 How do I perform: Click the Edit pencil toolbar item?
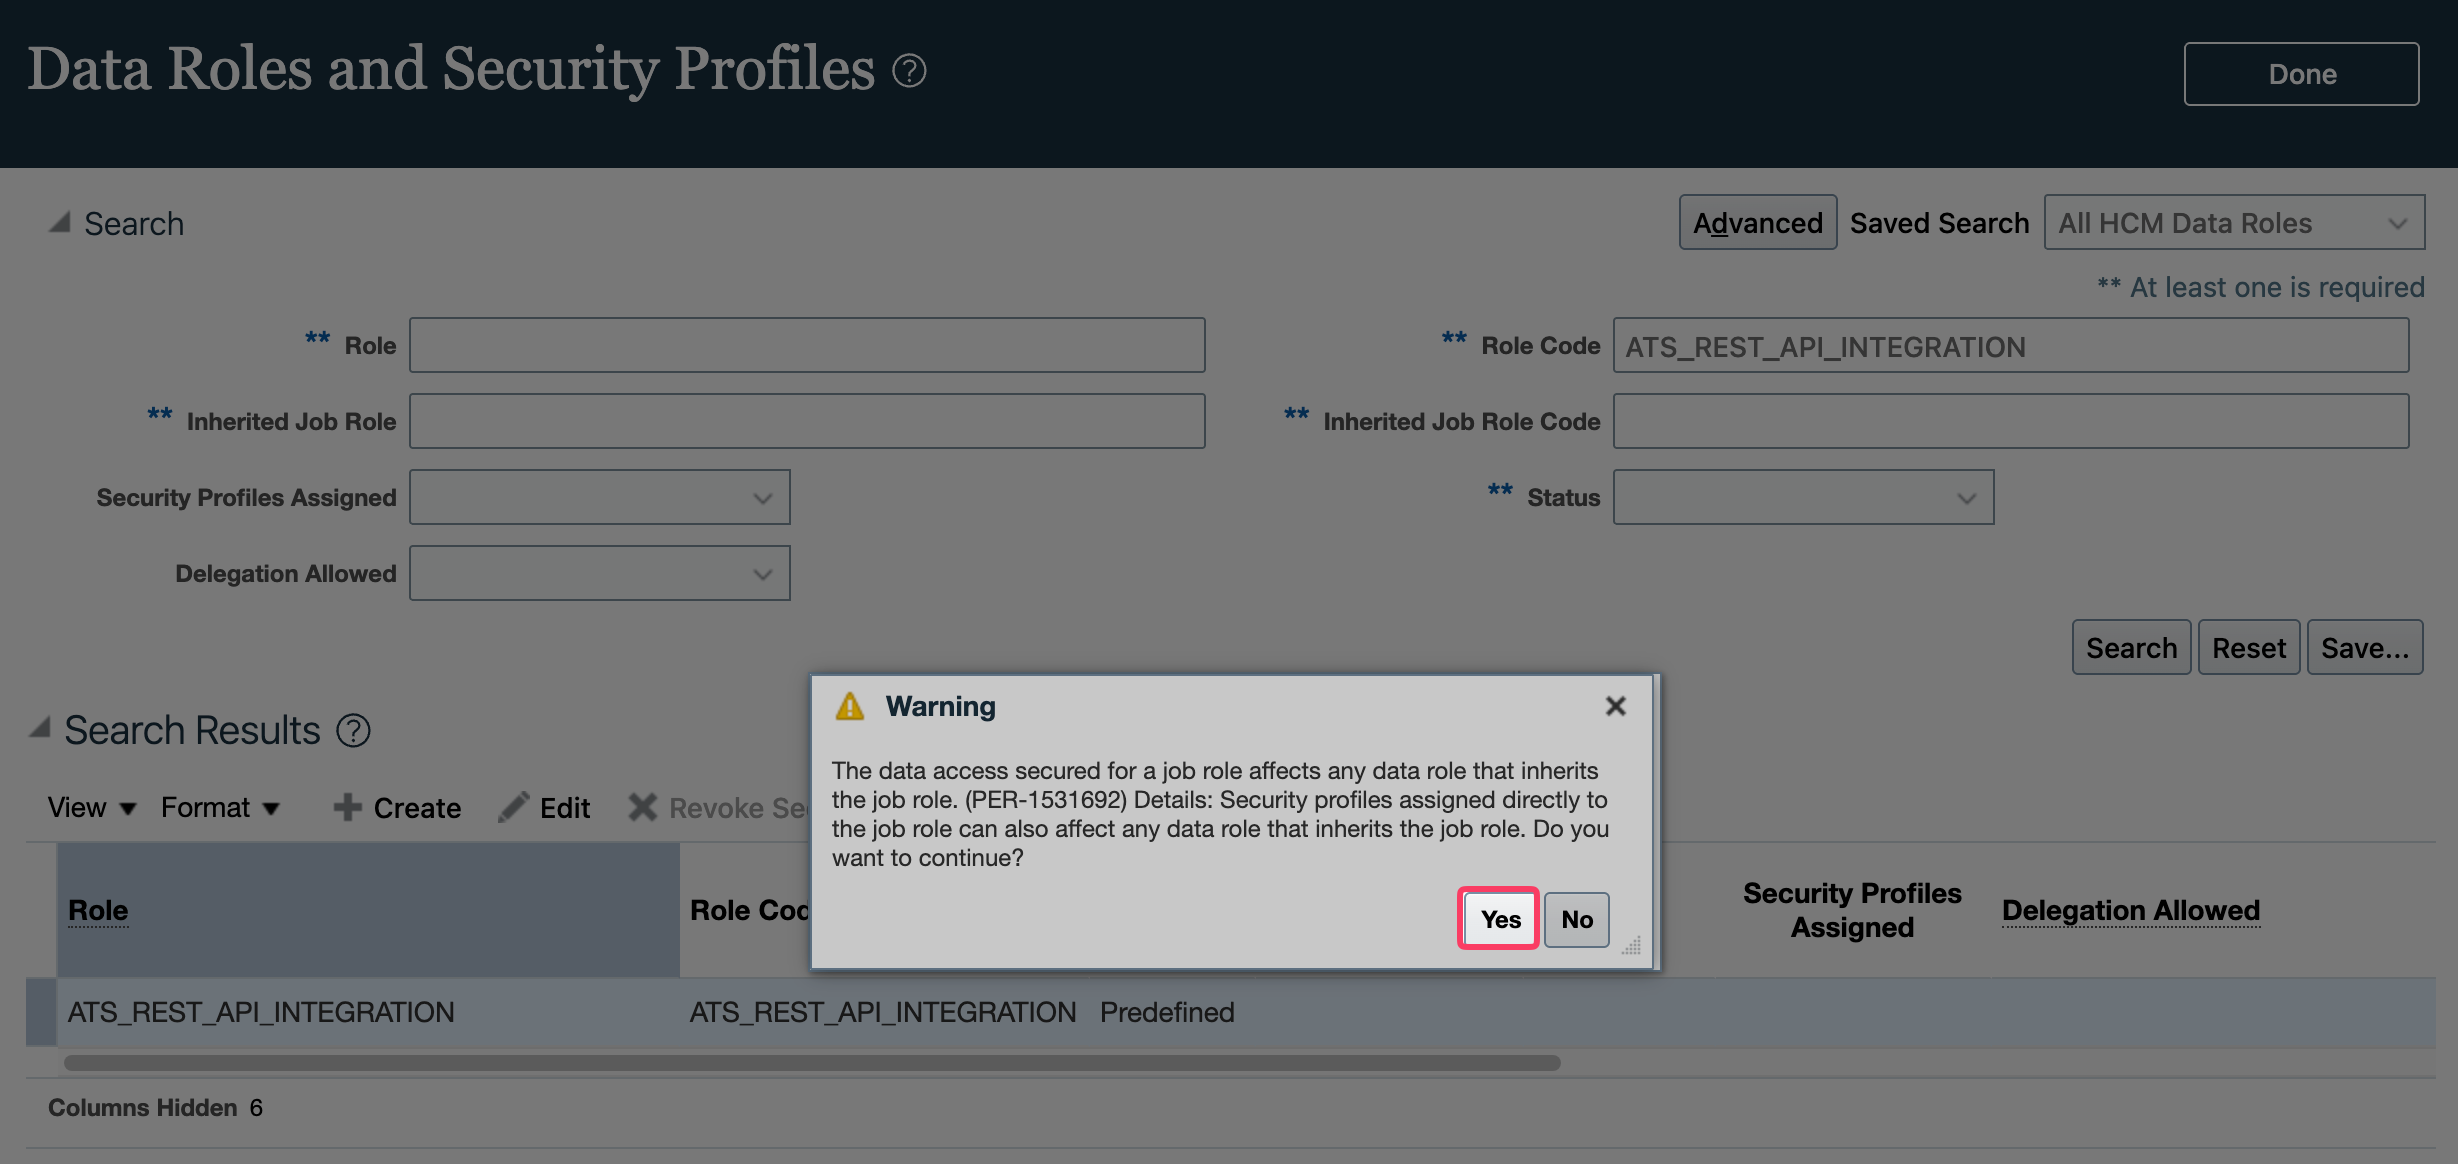click(545, 808)
